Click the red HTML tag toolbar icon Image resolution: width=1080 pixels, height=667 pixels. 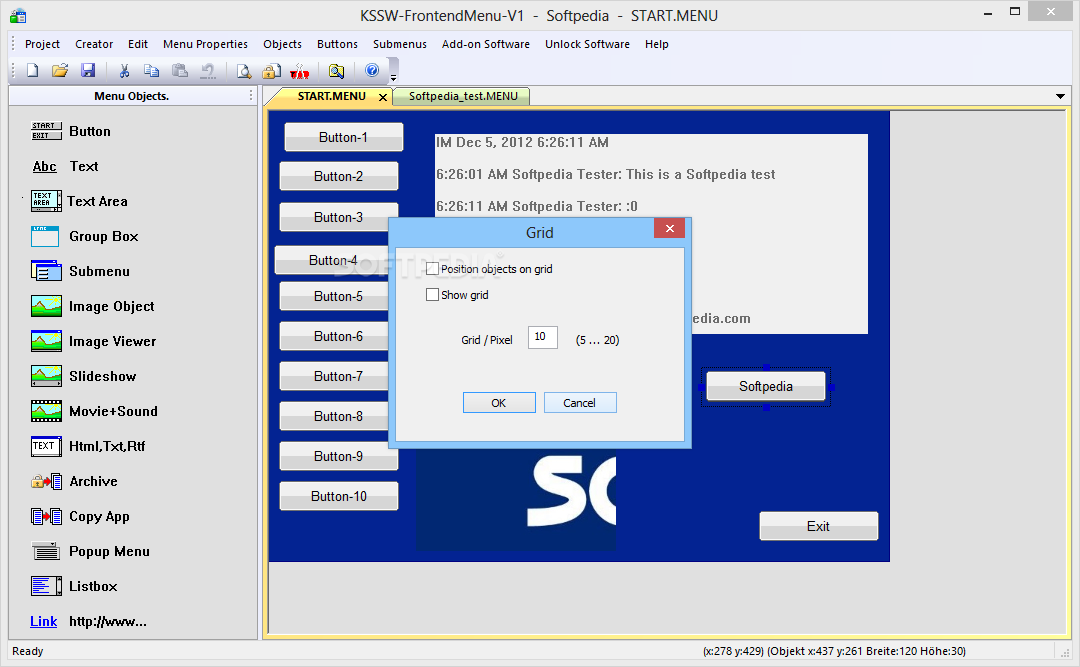point(300,70)
